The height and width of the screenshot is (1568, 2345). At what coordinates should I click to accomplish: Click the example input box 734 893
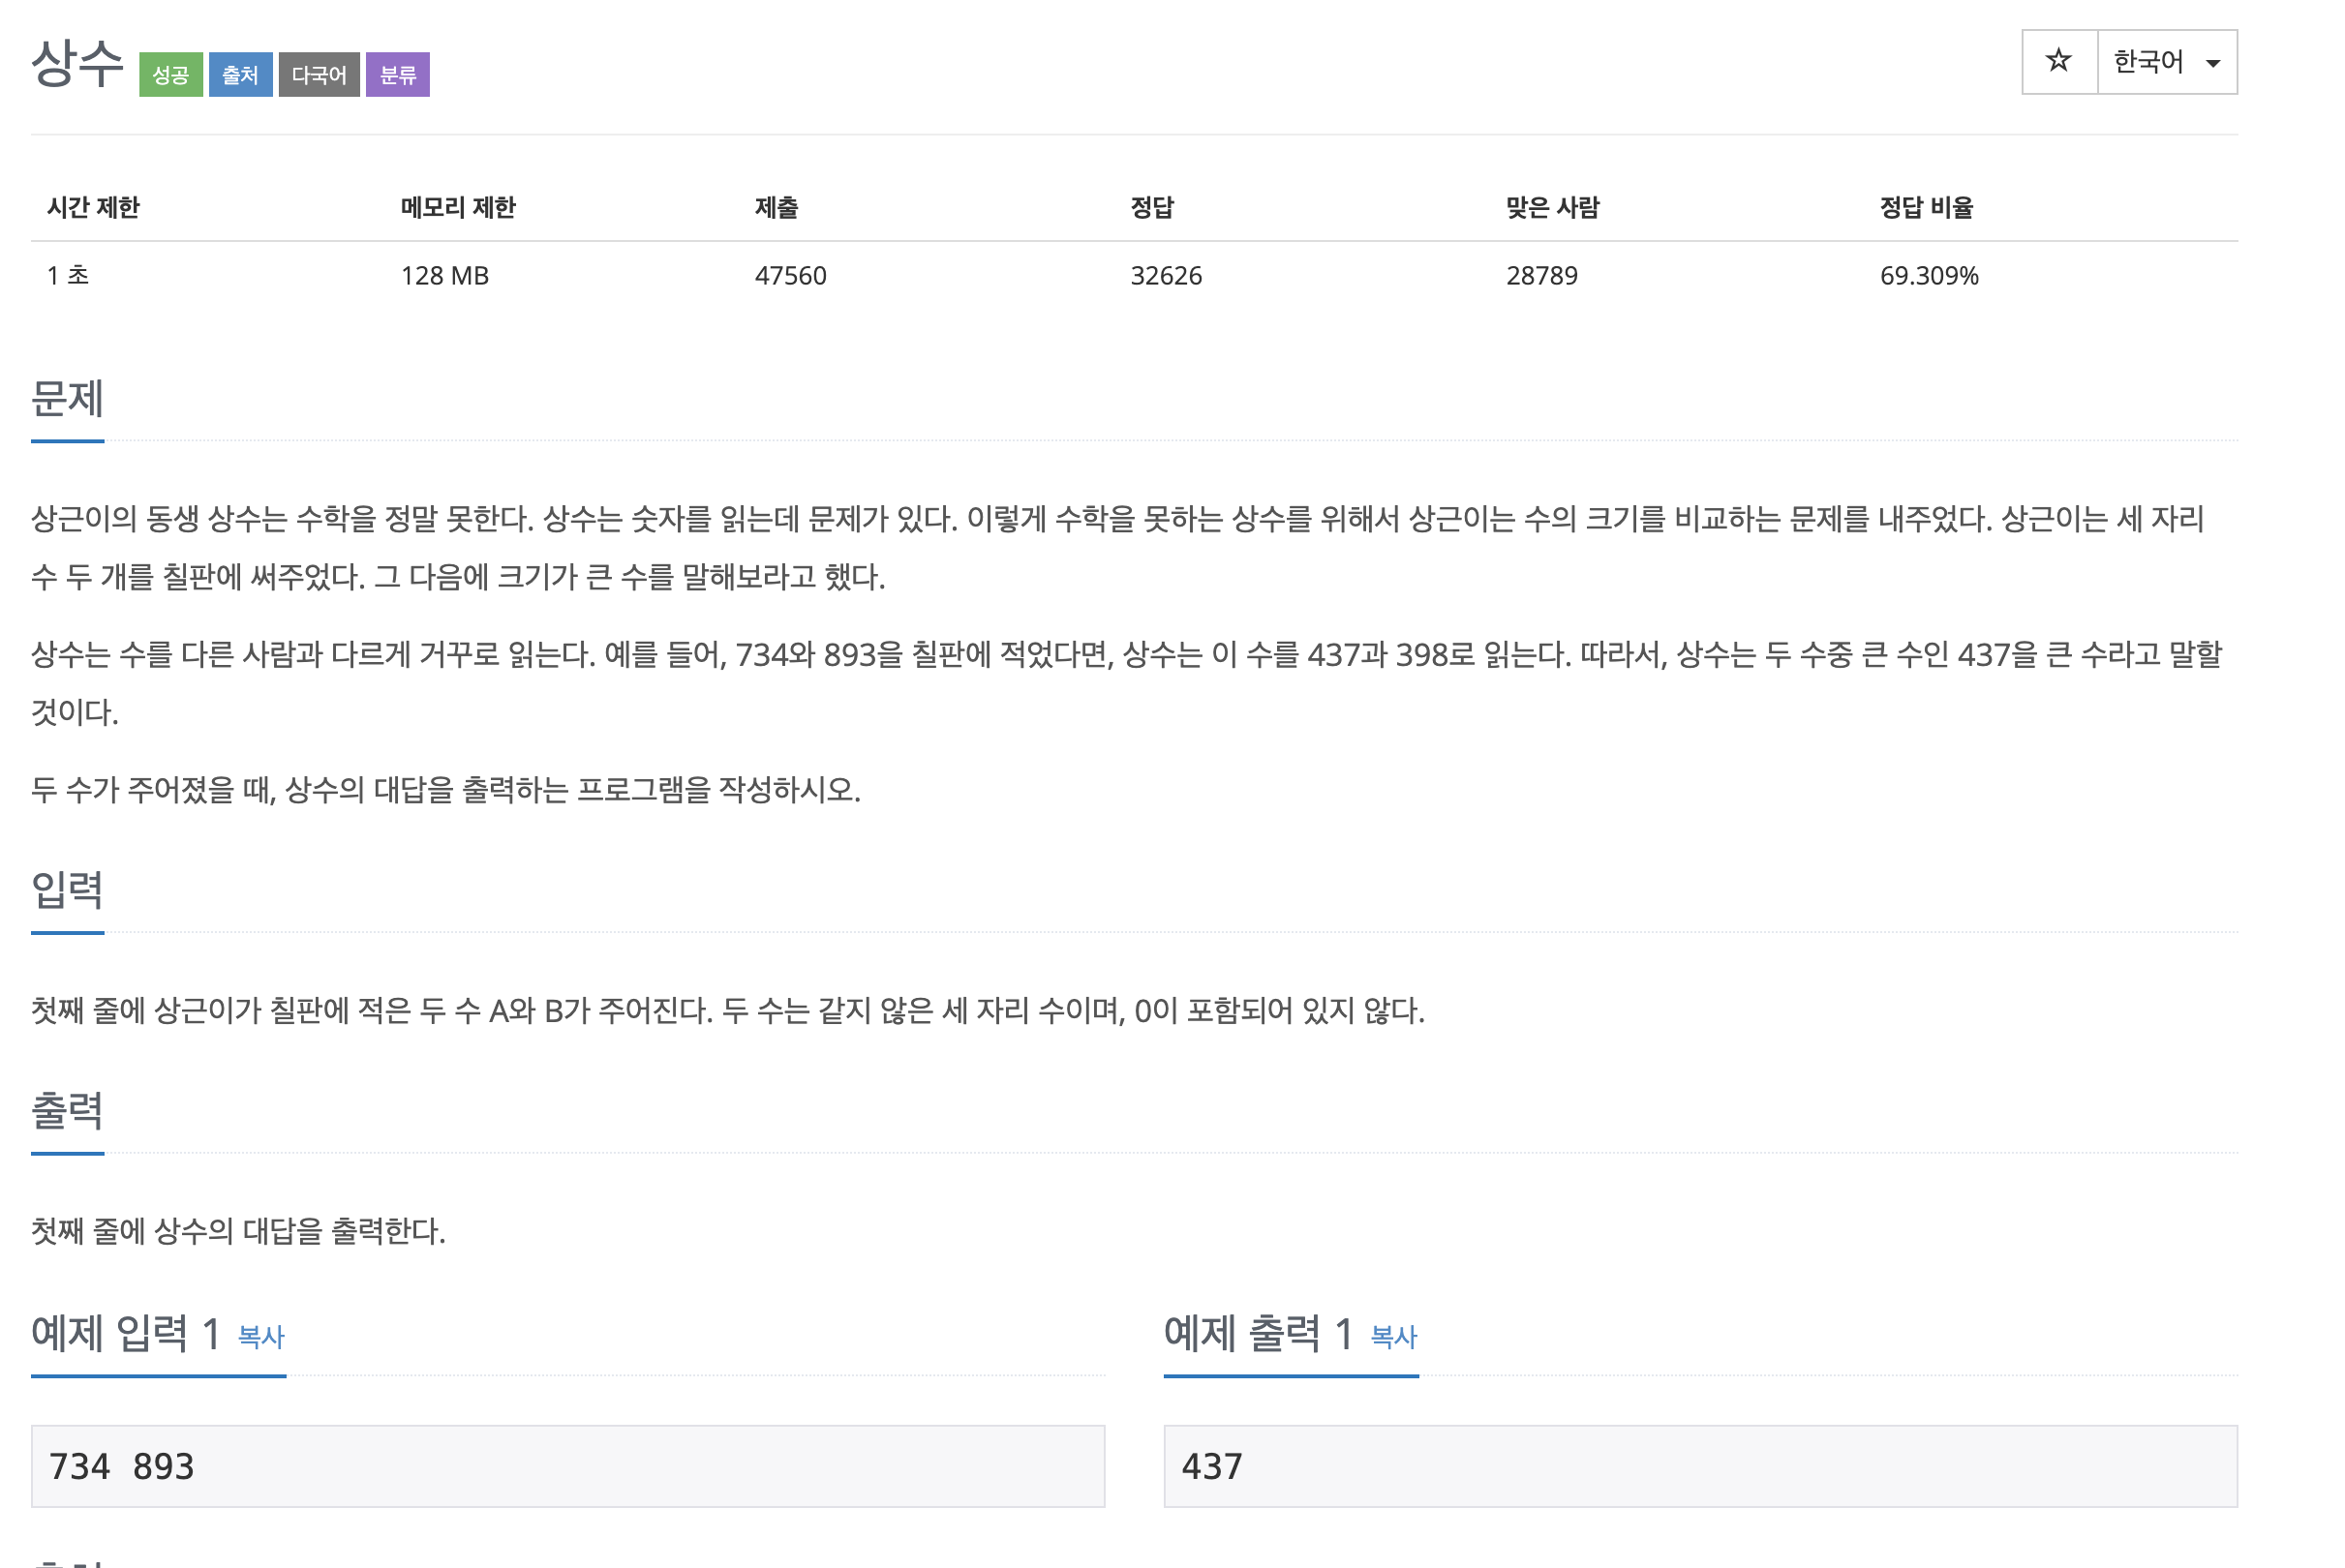pyautogui.click(x=567, y=1466)
